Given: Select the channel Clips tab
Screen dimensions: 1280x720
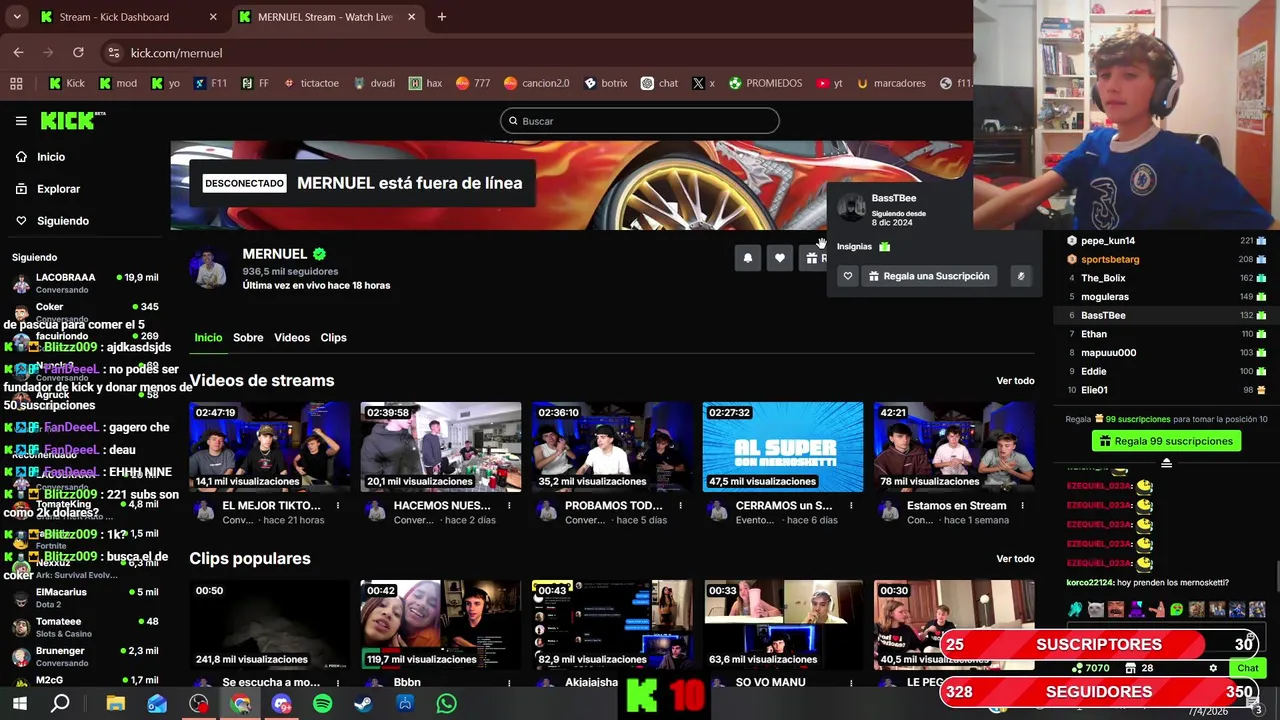Looking at the screenshot, I should click(333, 338).
